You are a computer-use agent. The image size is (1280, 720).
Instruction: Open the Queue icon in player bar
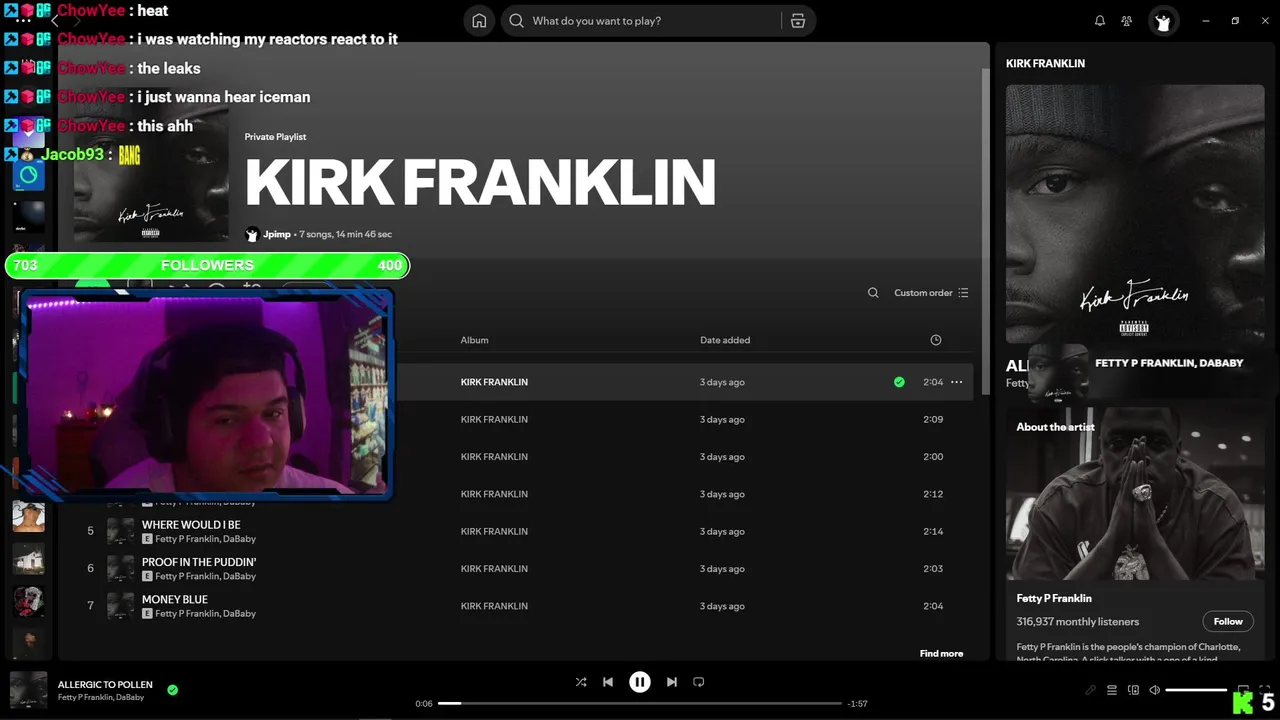point(1112,690)
